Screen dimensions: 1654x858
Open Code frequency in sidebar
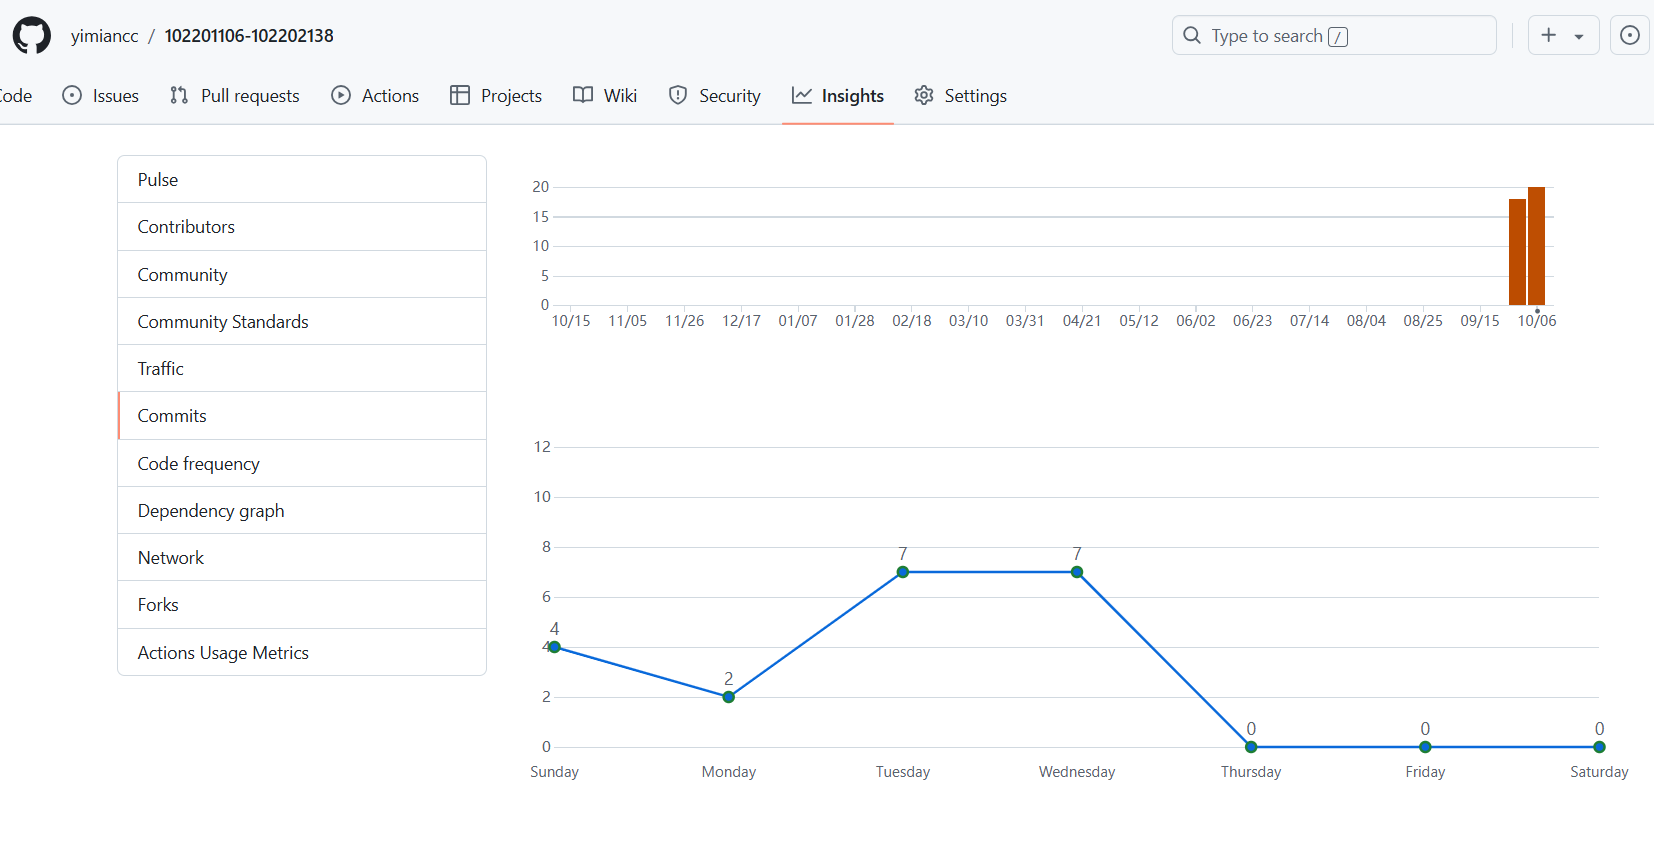click(x=198, y=464)
